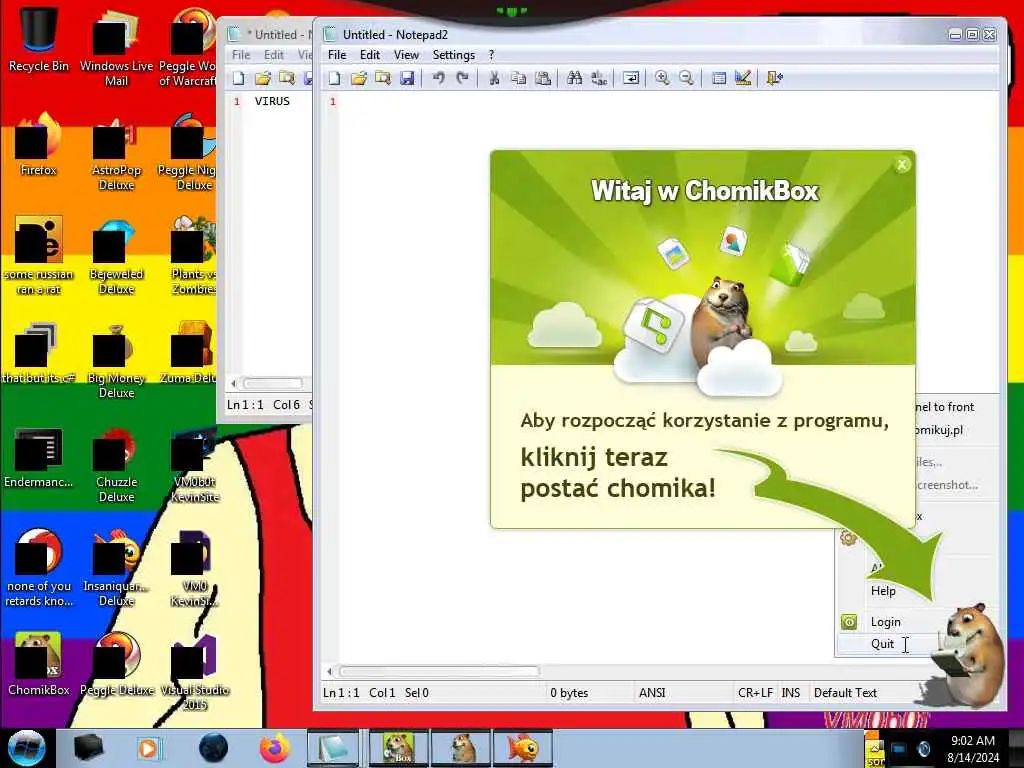Image resolution: width=1024 pixels, height=768 pixels.
Task: Open the File menu in the background Untitled window
Action: [x=241, y=55]
